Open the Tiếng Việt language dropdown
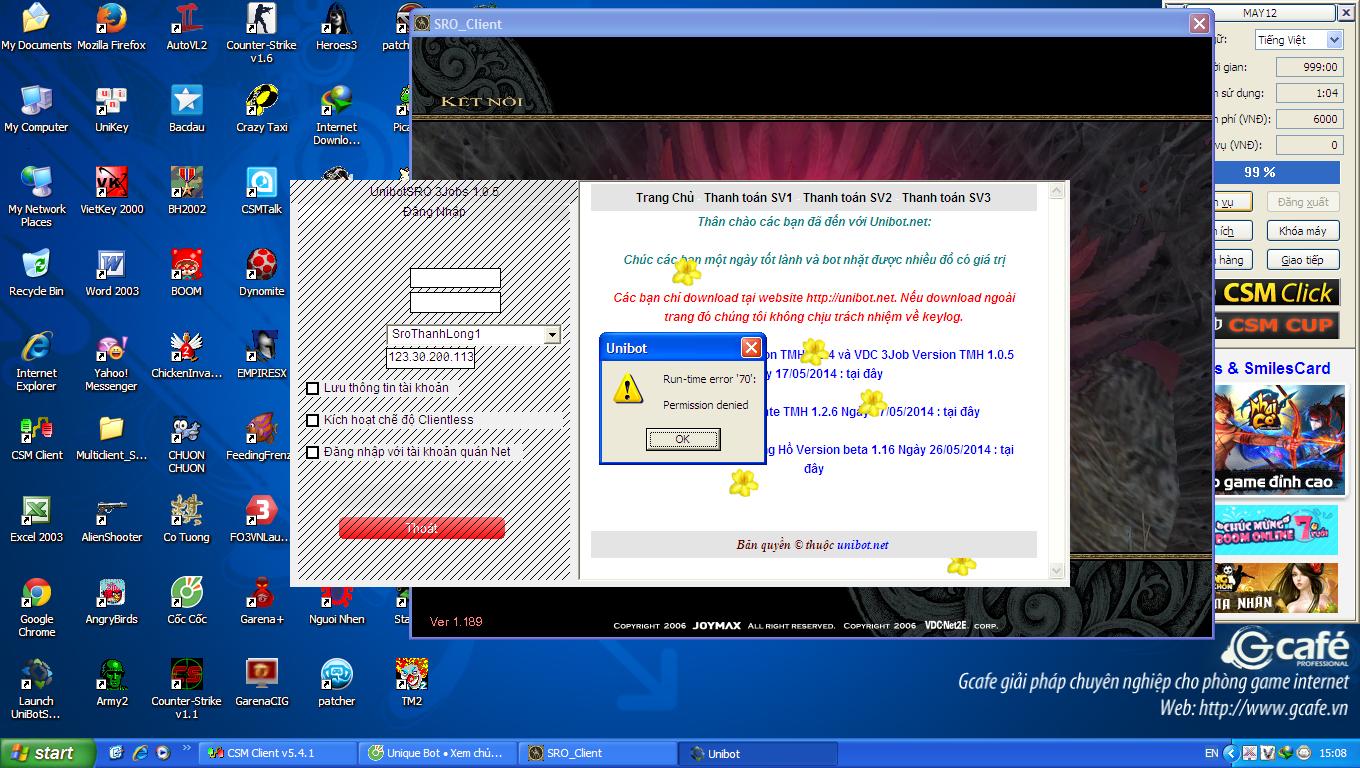The height and width of the screenshot is (768, 1360). (1334, 40)
